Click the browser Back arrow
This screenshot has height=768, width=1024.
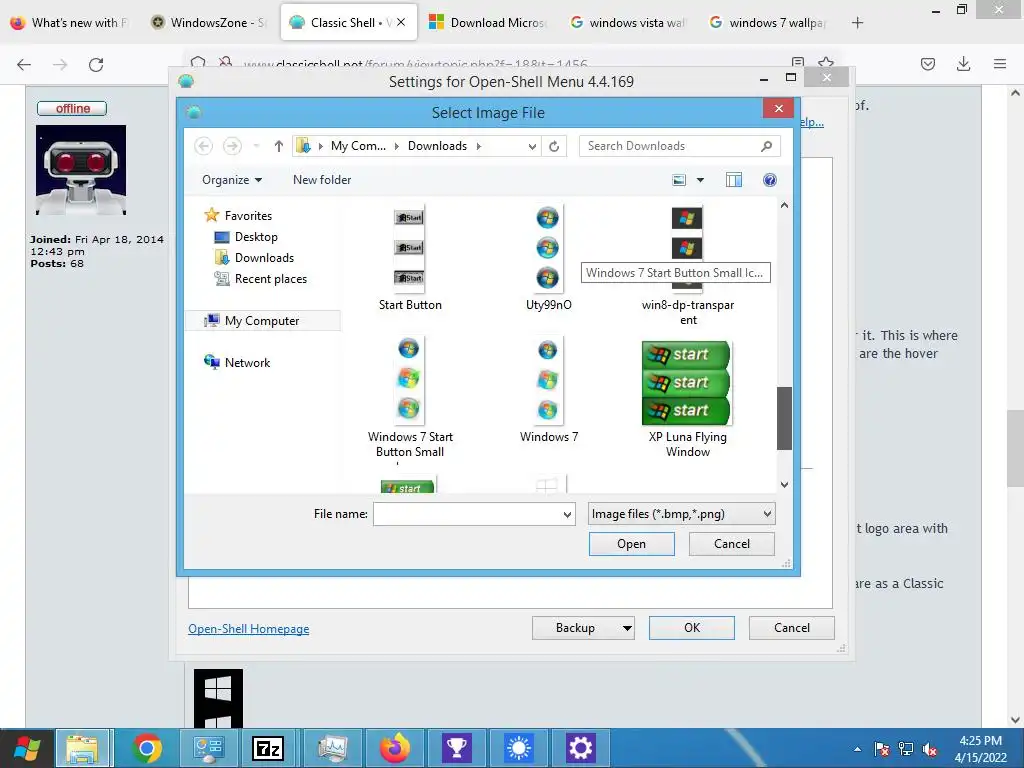click(x=24, y=64)
